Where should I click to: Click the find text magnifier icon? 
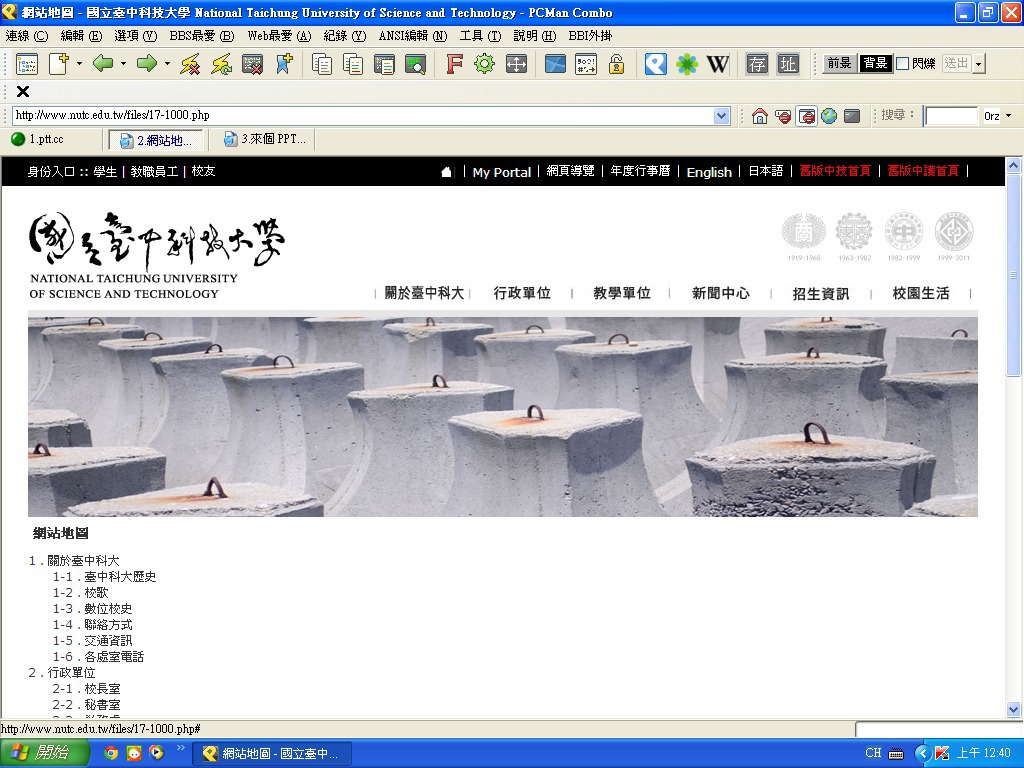click(415, 64)
